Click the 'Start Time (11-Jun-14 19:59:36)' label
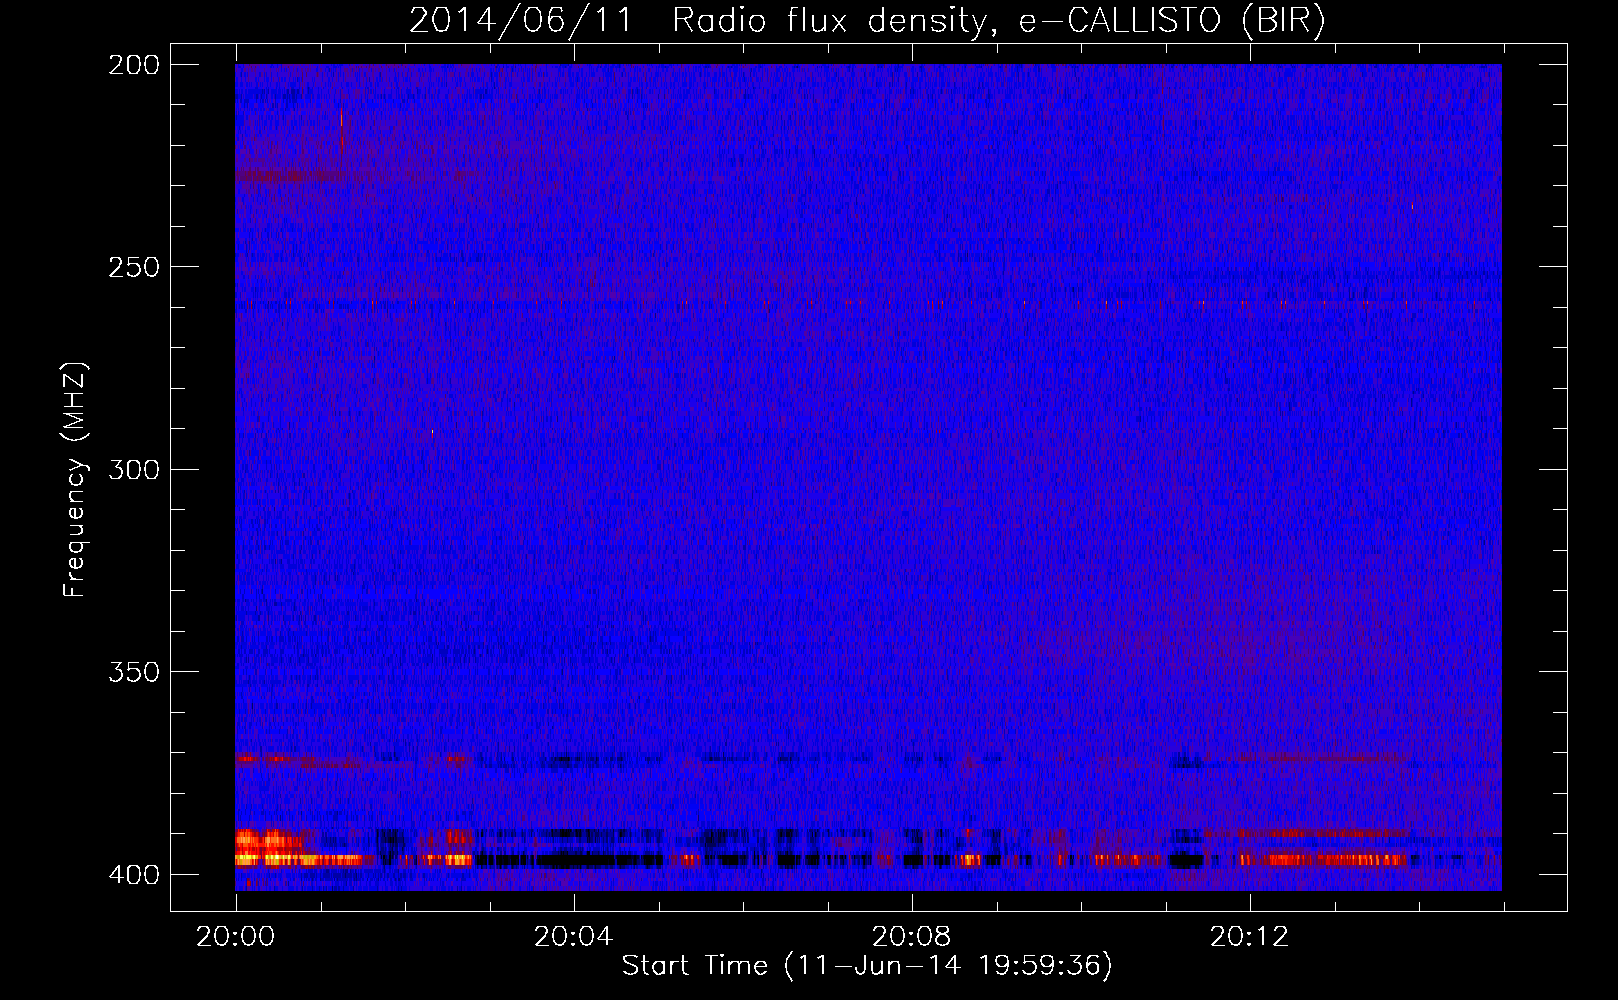The height and width of the screenshot is (1000, 1618). pos(867,966)
